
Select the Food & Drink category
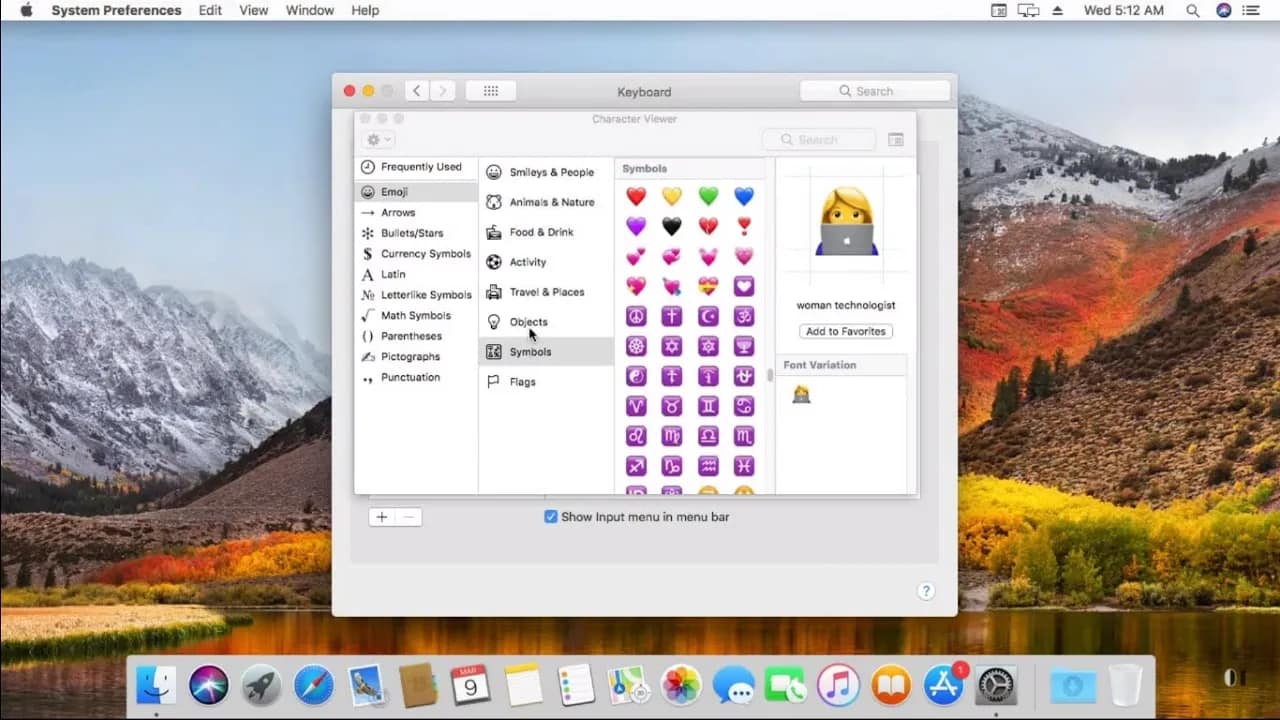point(543,231)
